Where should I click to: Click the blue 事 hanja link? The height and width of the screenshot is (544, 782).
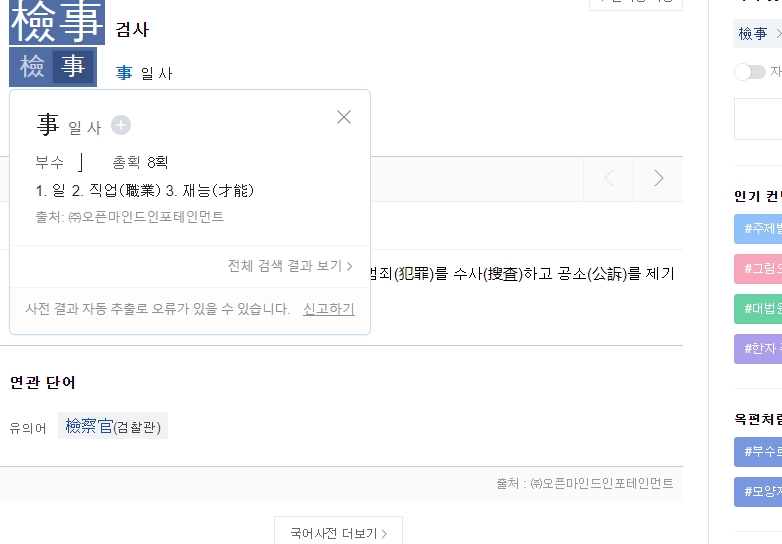(x=124, y=73)
